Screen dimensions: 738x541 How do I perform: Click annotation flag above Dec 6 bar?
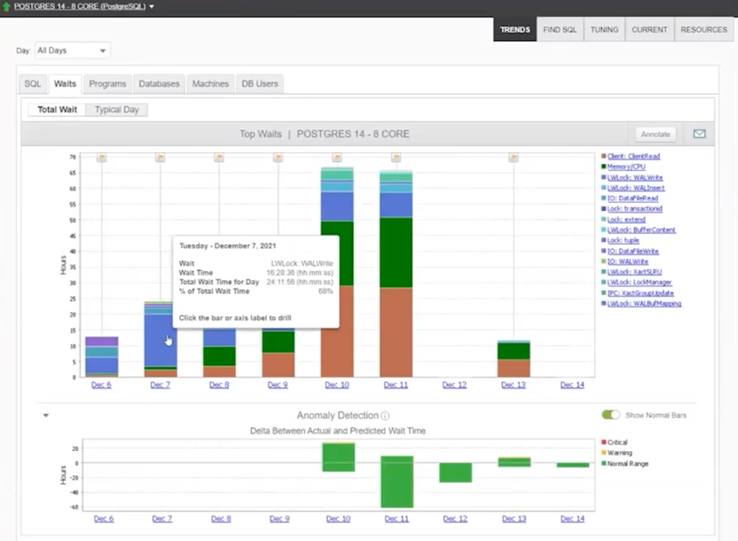click(102, 157)
